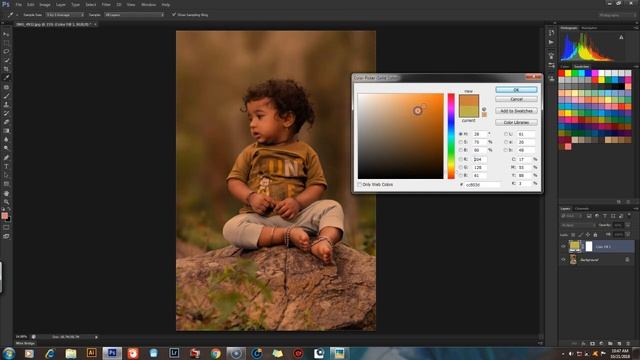
Task: Select the S saturation radio button
Action: coord(461,142)
